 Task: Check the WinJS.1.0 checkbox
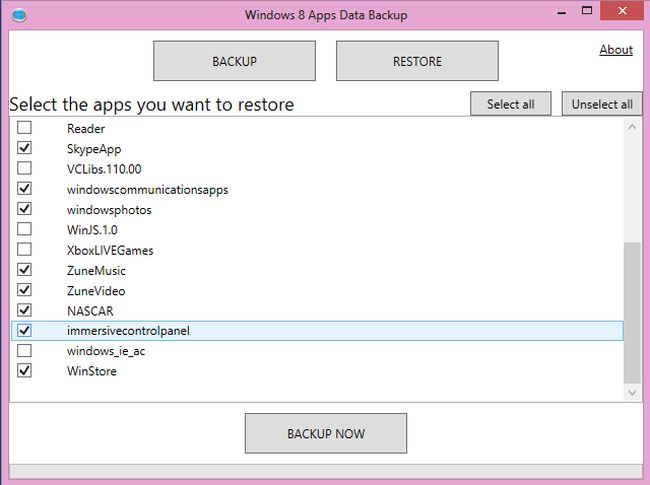click(24, 229)
